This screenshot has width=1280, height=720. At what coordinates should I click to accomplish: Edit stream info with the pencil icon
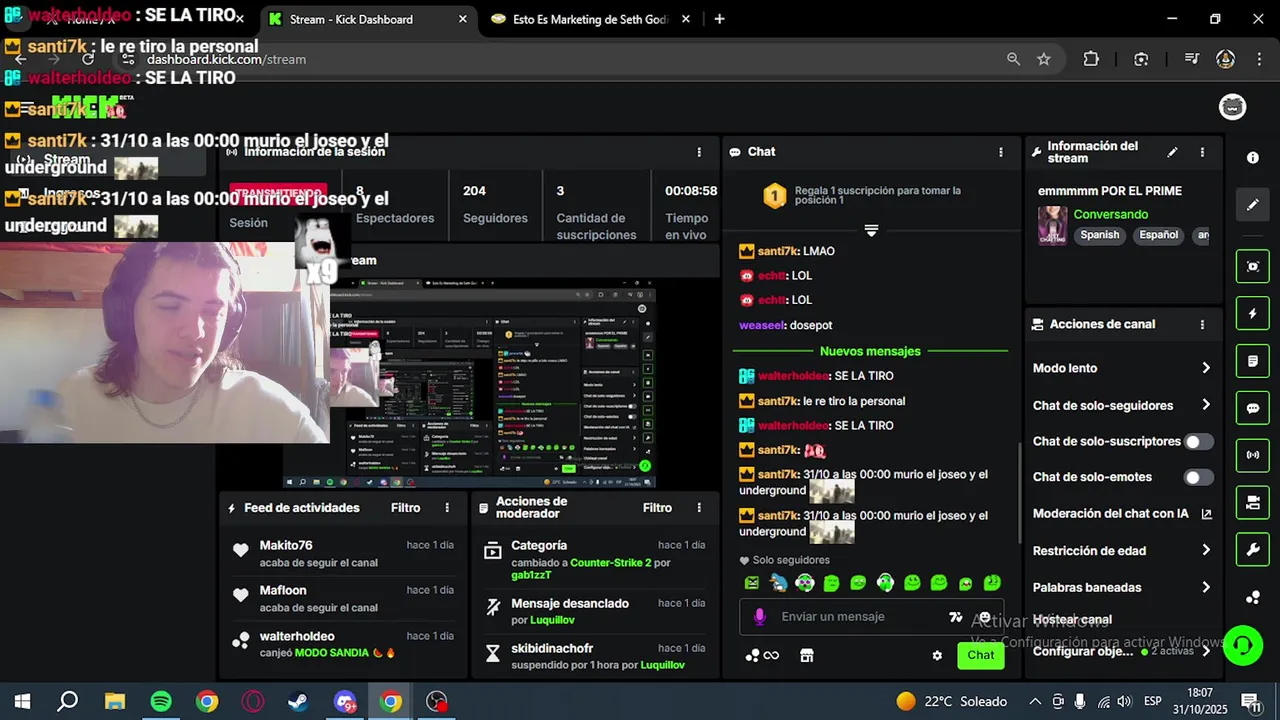(x=1172, y=152)
